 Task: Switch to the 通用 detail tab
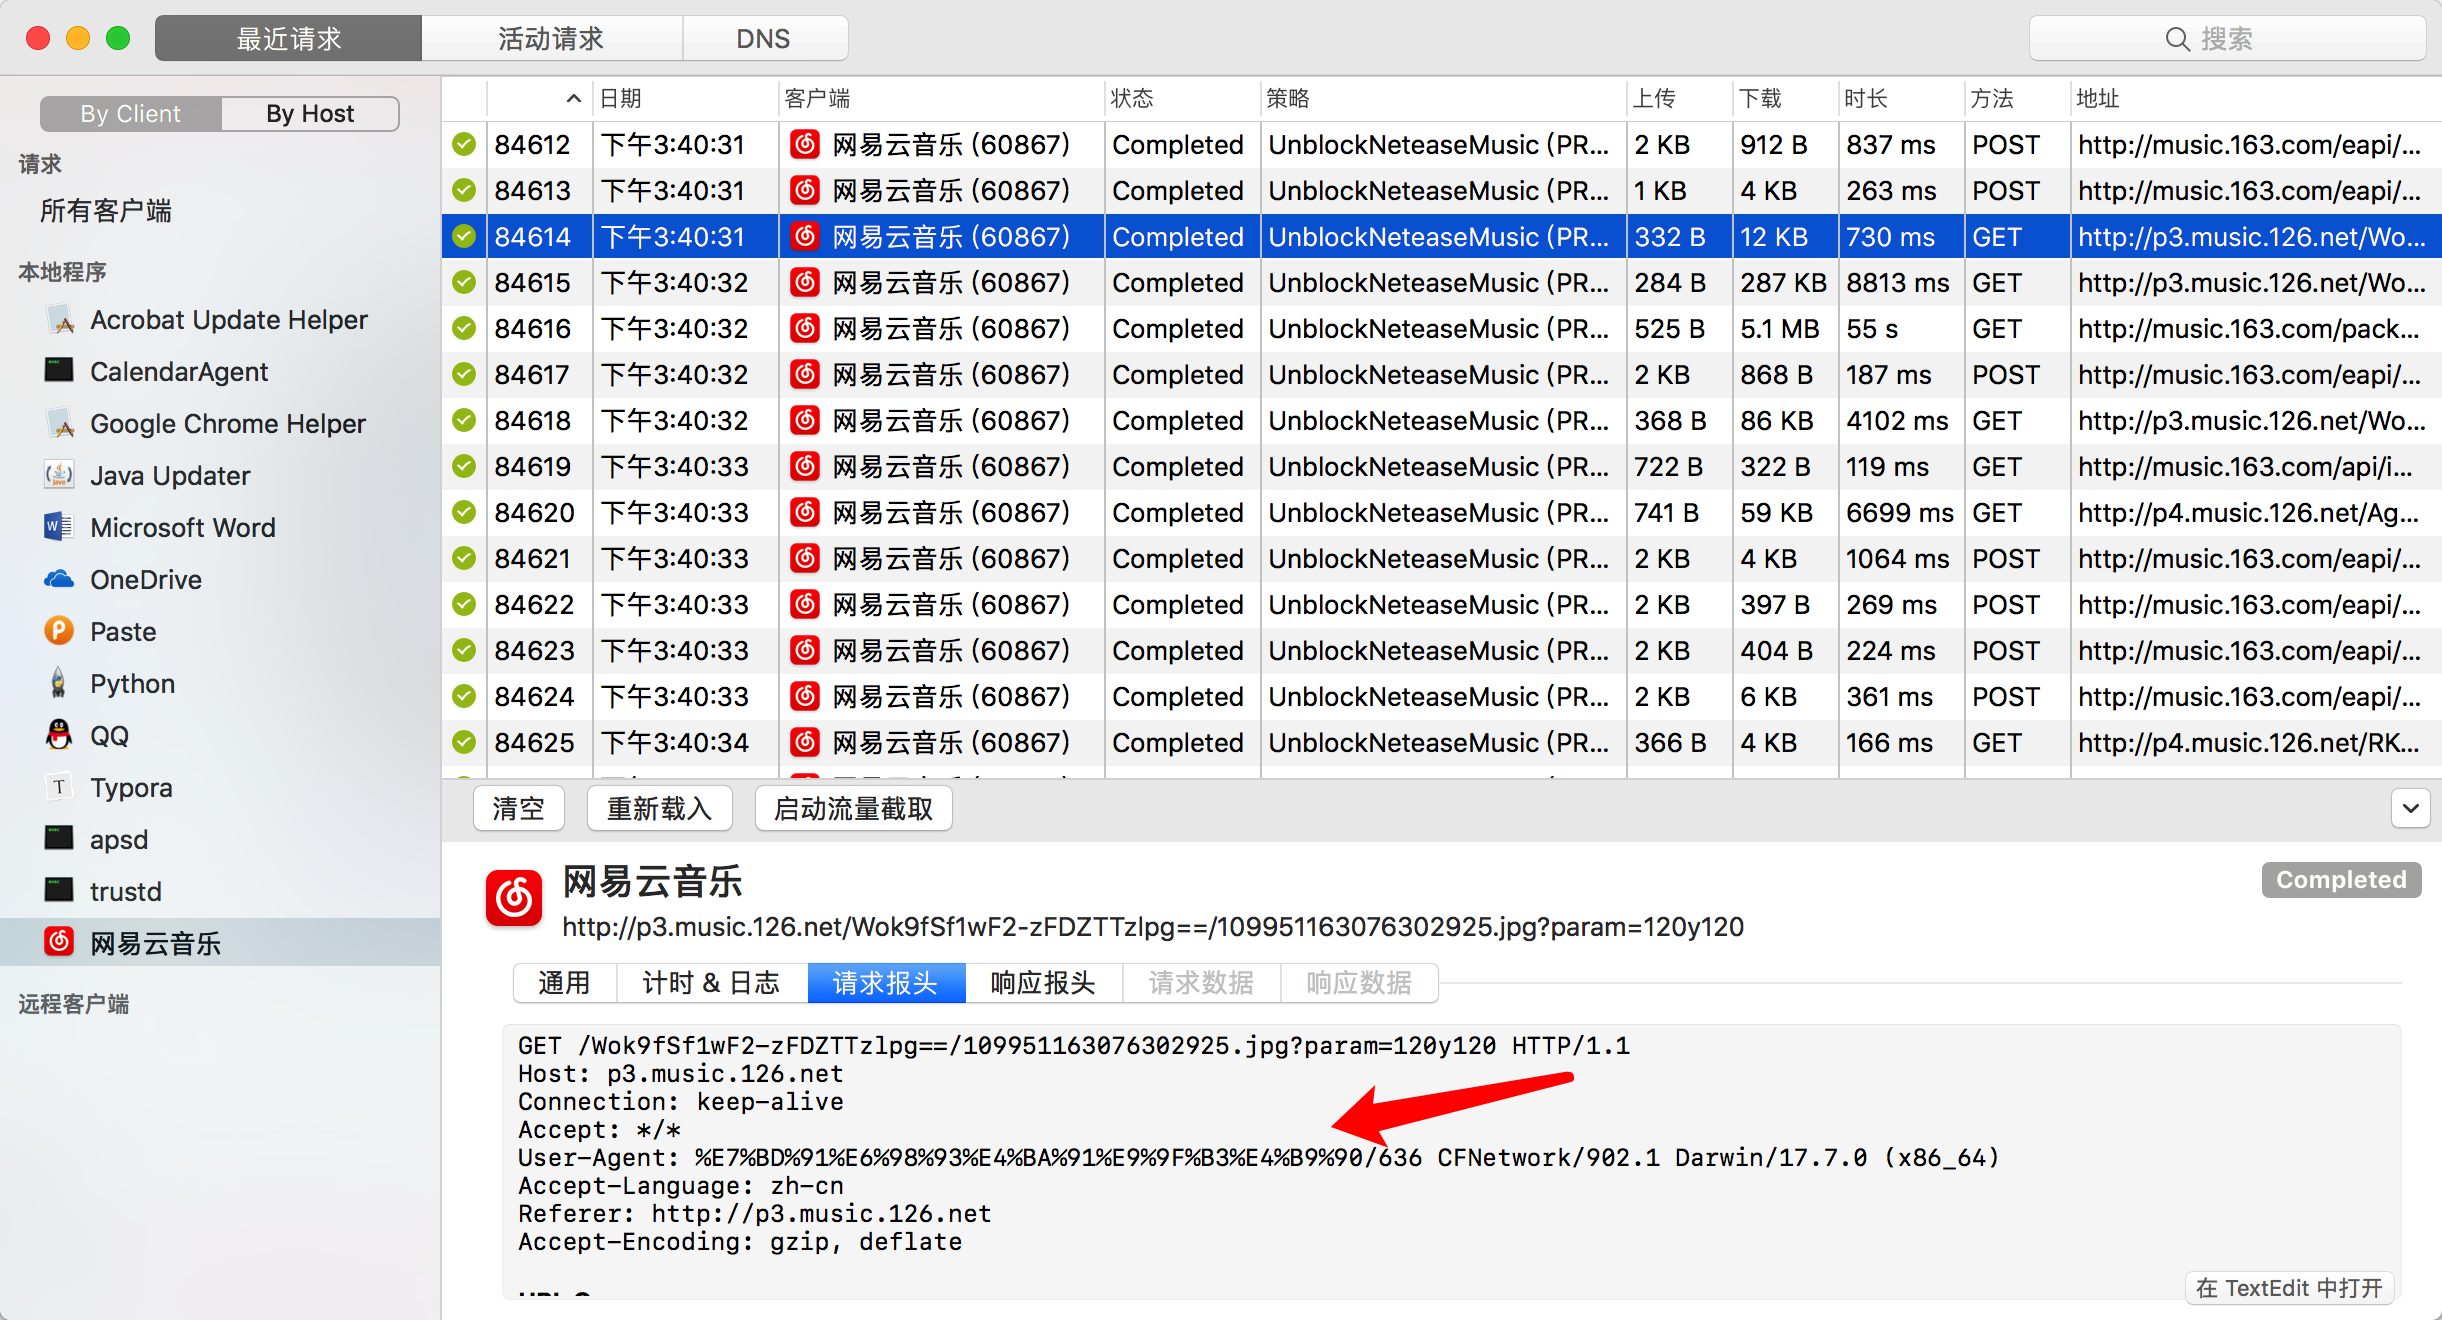(x=565, y=983)
